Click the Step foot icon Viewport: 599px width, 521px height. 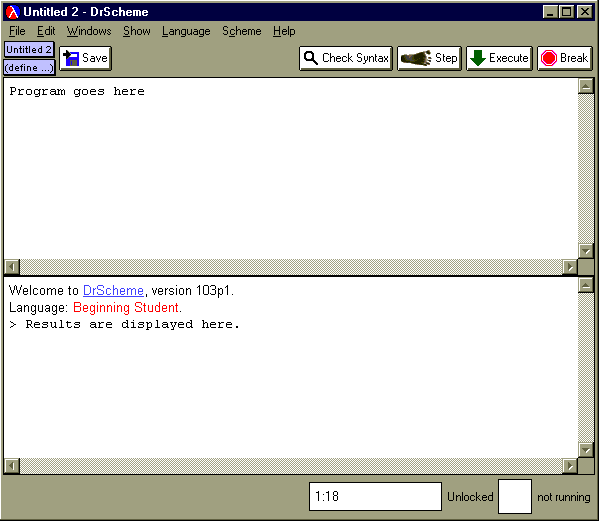416,58
